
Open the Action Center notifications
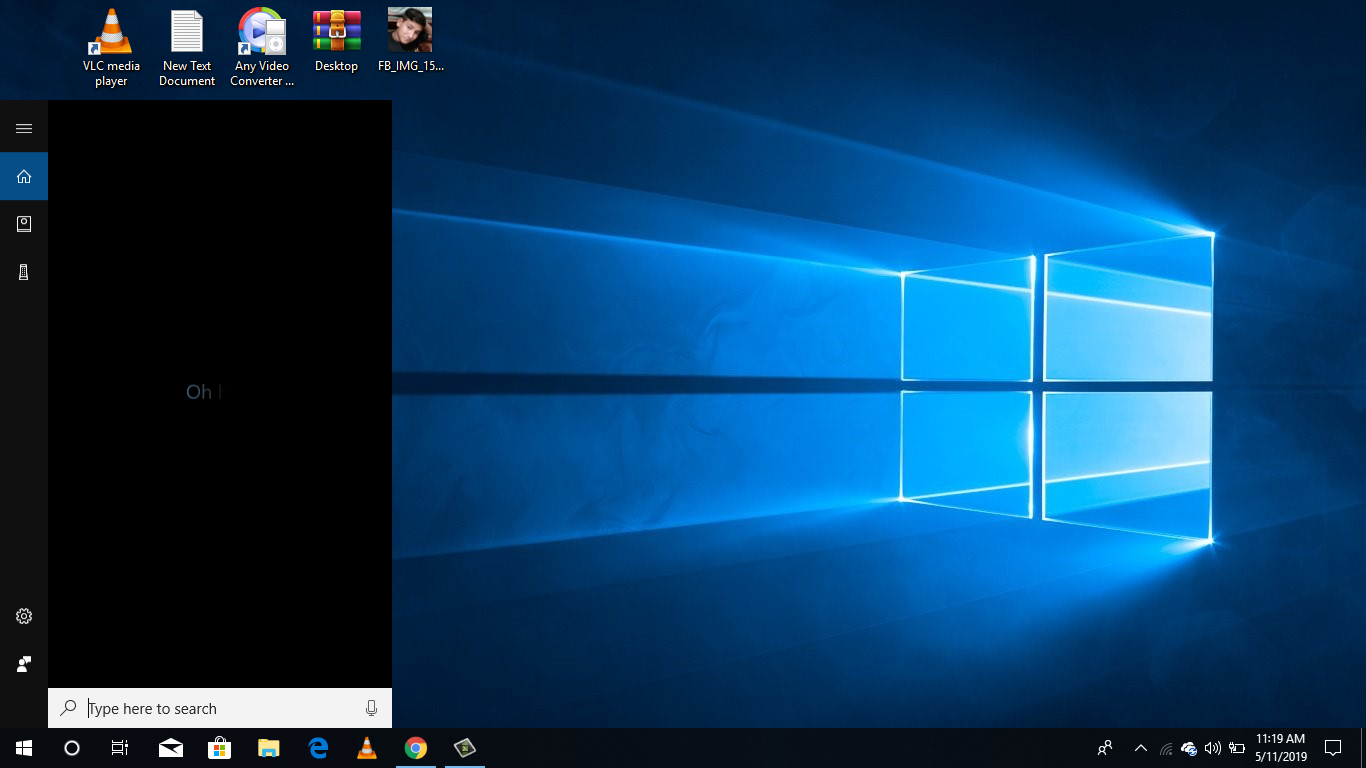1333,748
